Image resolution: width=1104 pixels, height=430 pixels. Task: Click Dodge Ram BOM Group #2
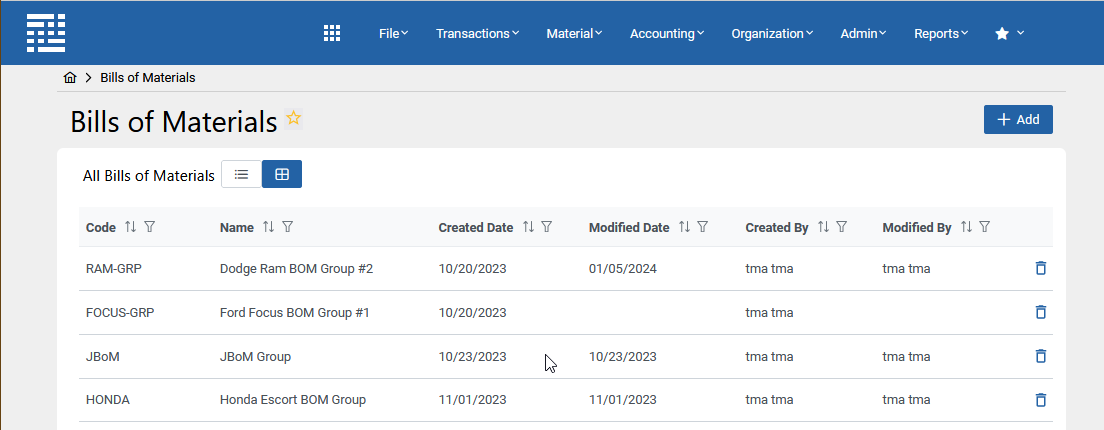(296, 269)
